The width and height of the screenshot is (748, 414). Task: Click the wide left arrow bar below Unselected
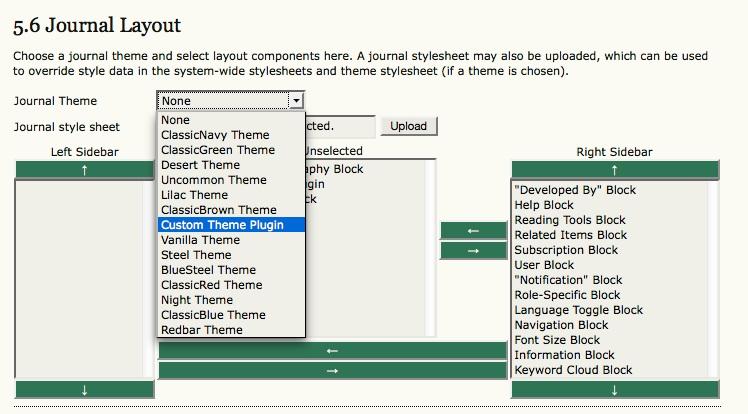coord(332,351)
